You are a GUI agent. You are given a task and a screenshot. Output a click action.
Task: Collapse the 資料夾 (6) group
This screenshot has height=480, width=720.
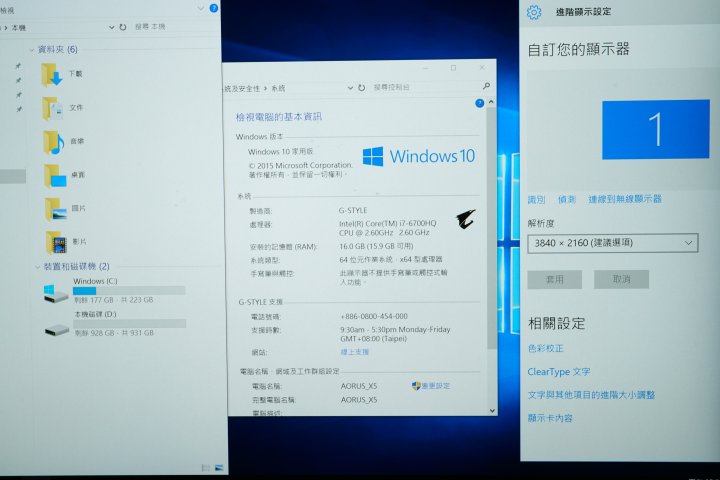[x=32, y=50]
